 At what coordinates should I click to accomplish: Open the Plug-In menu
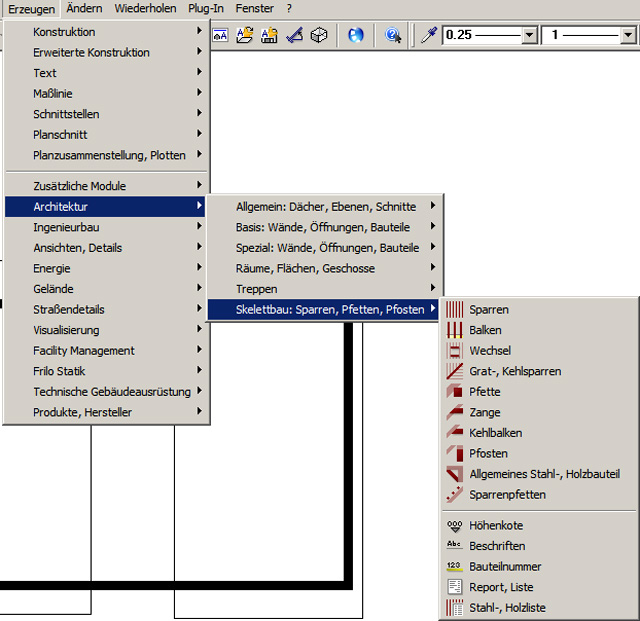205,8
